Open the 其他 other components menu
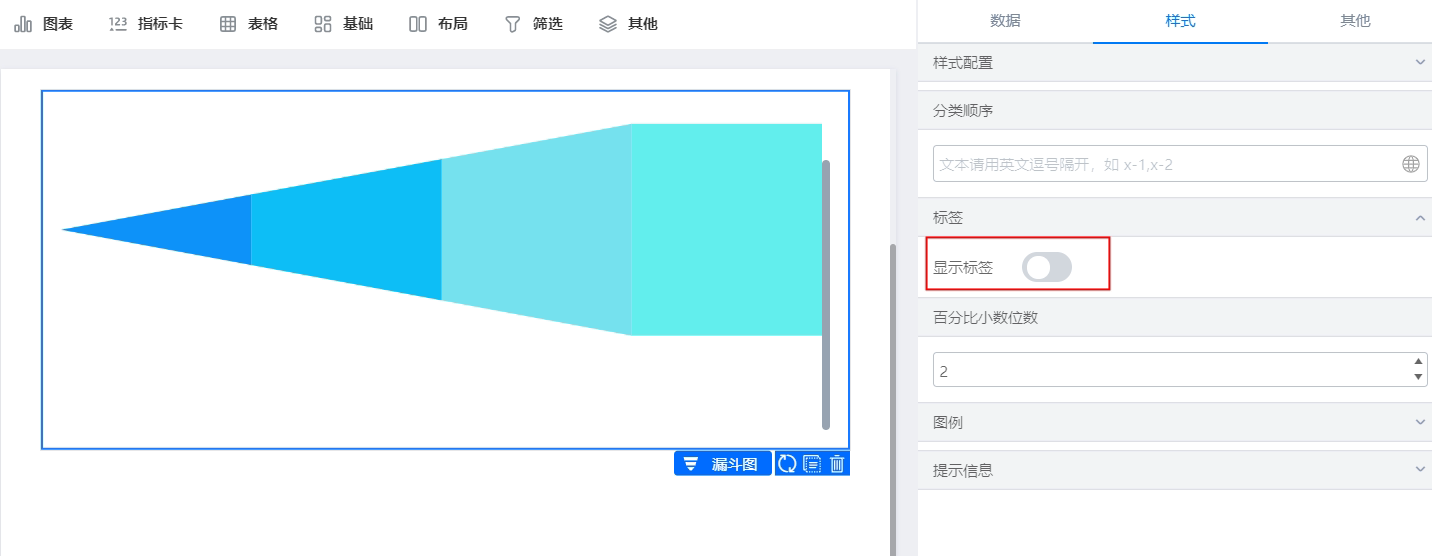Screen dimensions: 1432x556 628,24
